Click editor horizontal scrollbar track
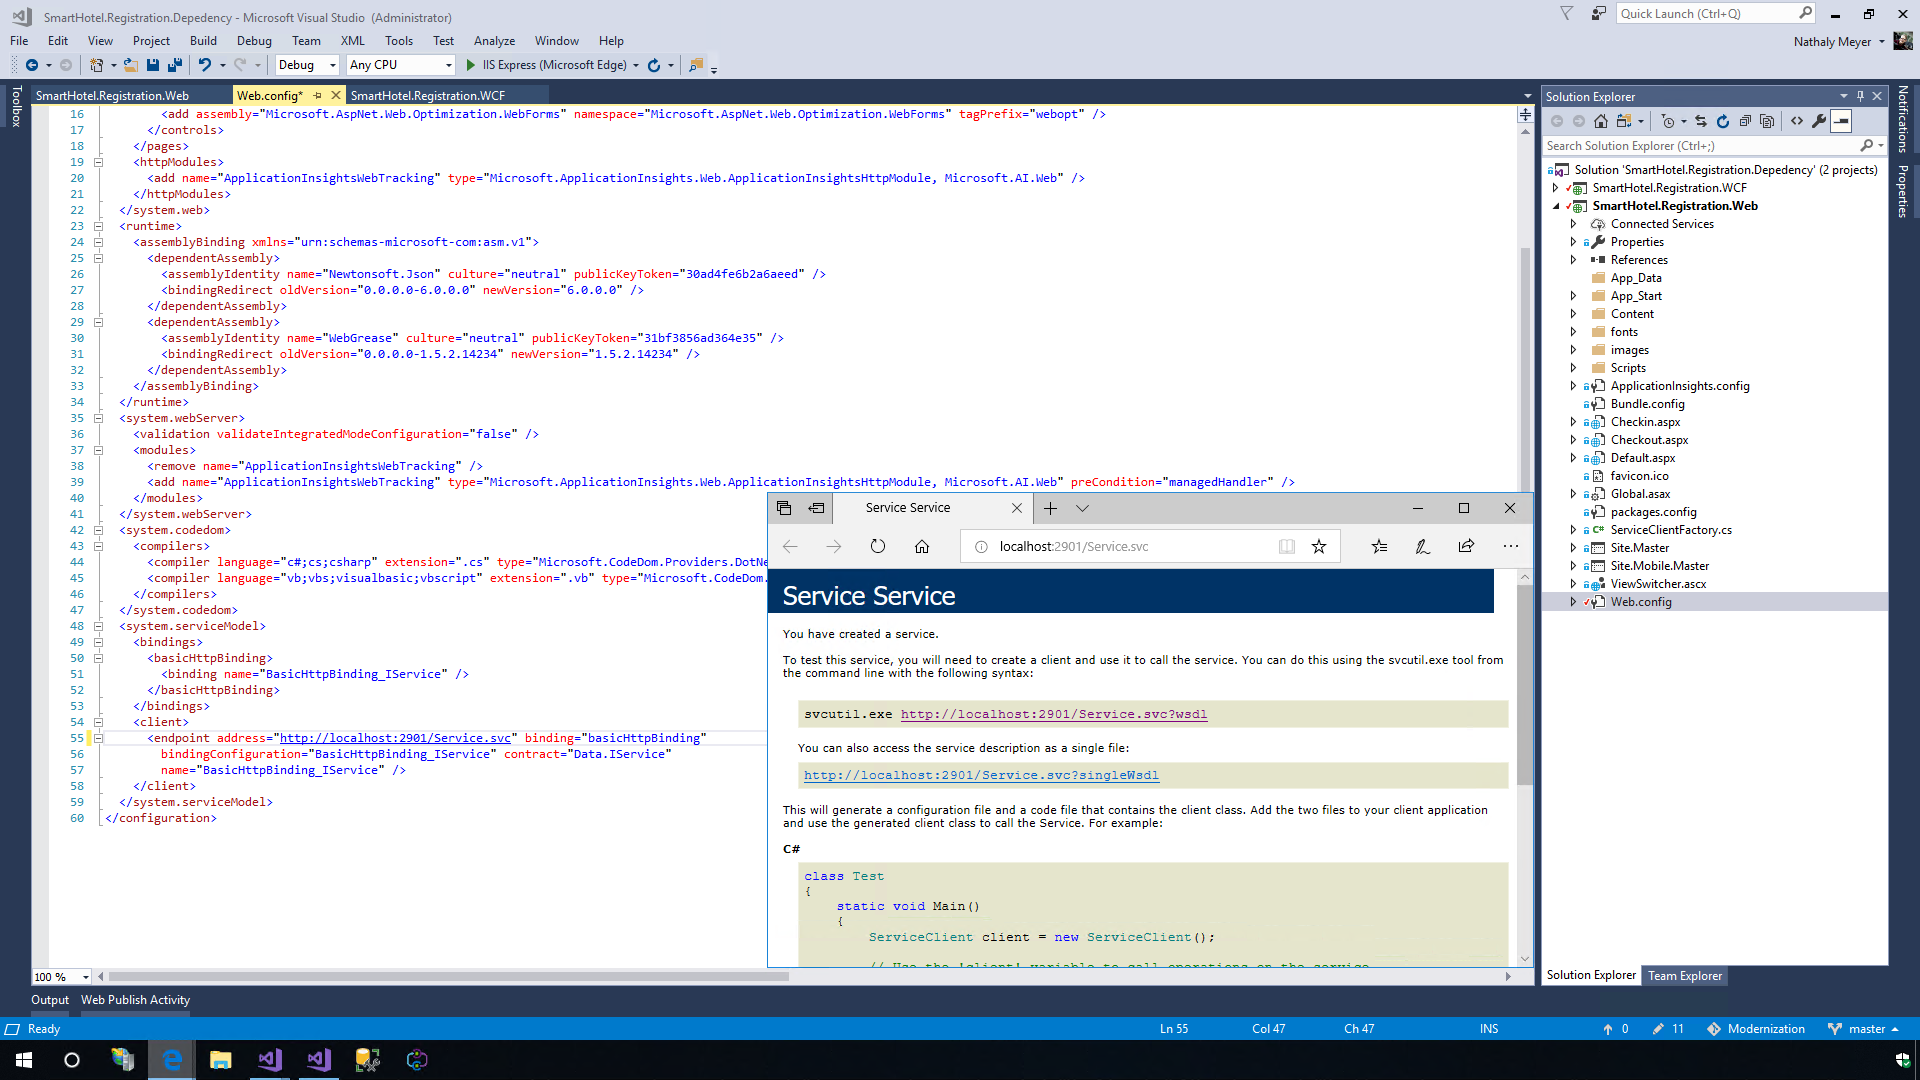The height and width of the screenshot is (1080, 1920). (x=1100, y=977)
